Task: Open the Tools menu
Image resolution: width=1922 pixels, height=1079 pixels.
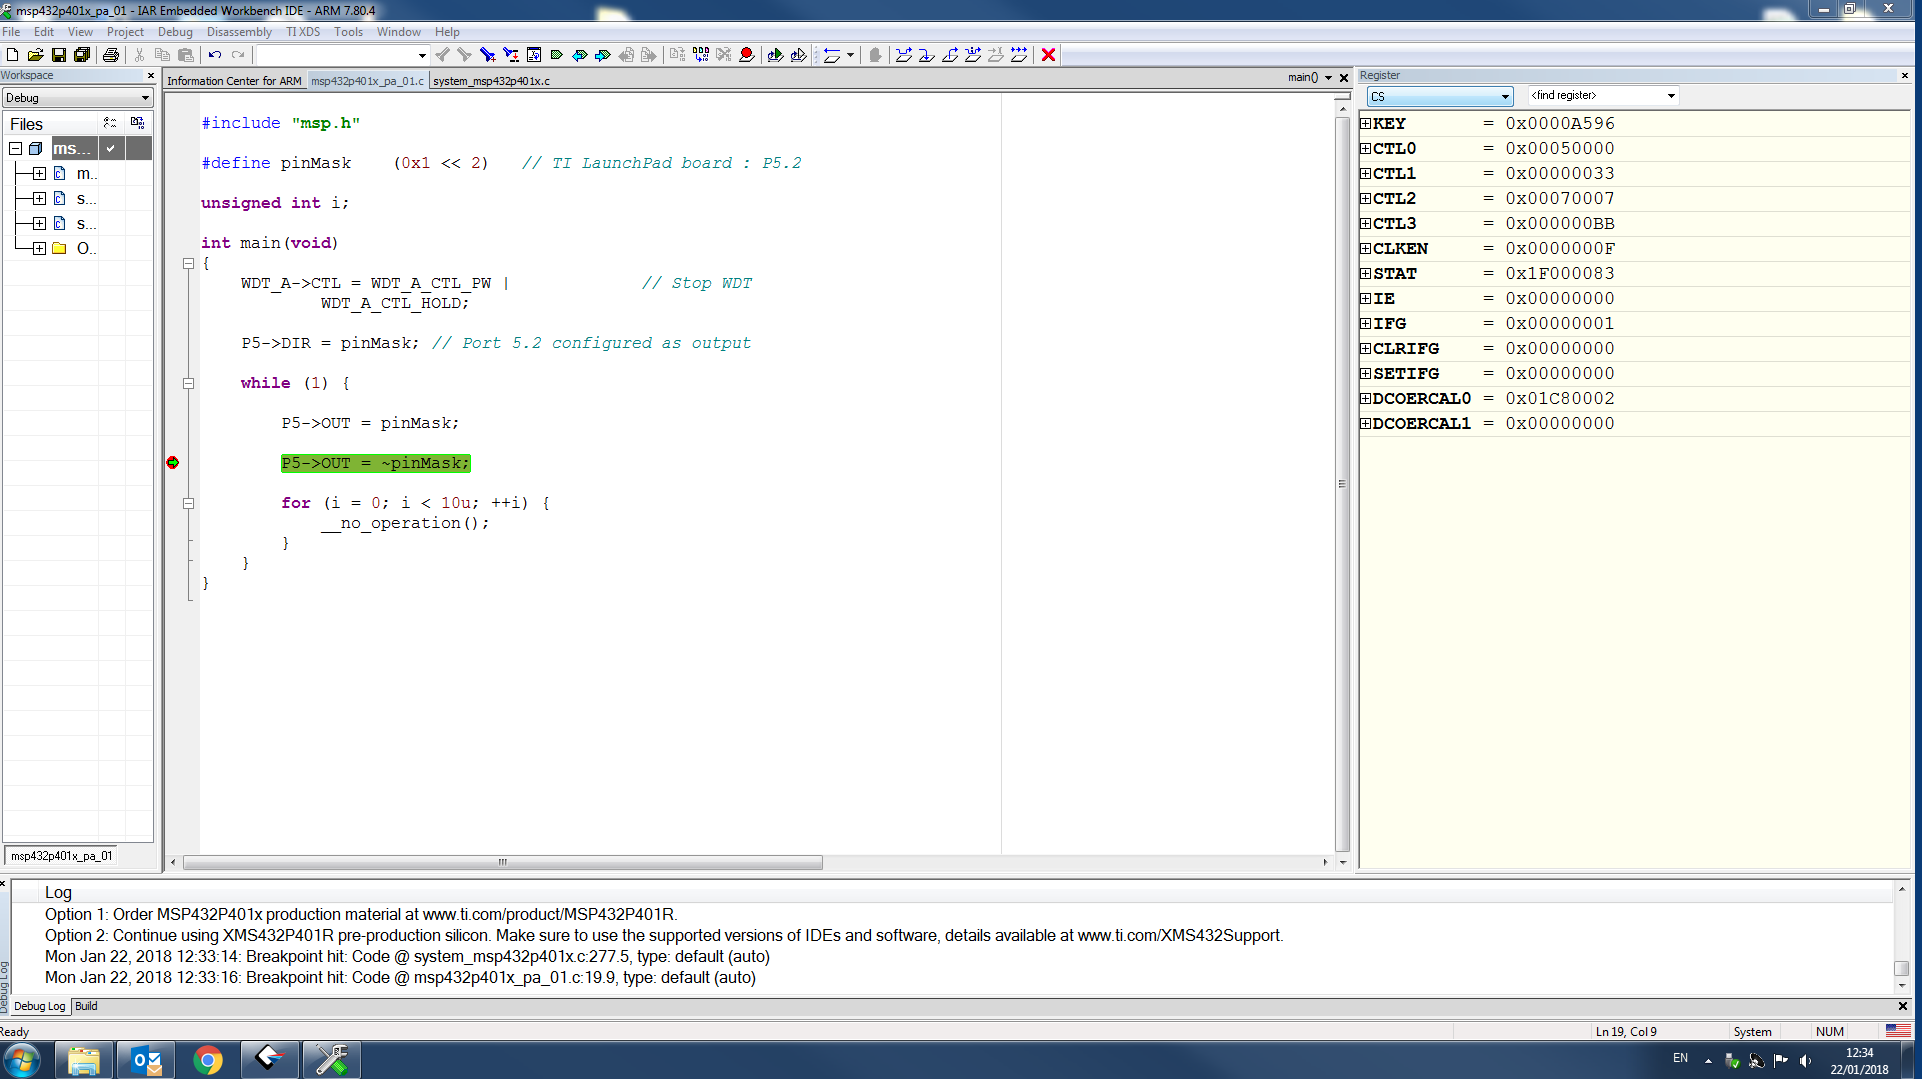Action: 348,32
